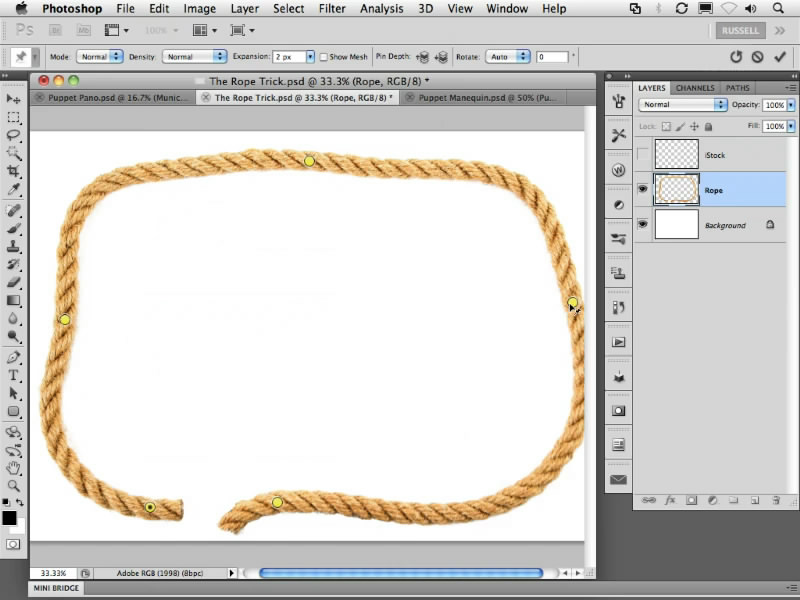Image resolution: width=800 pixels, height=600 pixels.
Task: Click the Mini Bridge panel label
Action: (57, 589)
